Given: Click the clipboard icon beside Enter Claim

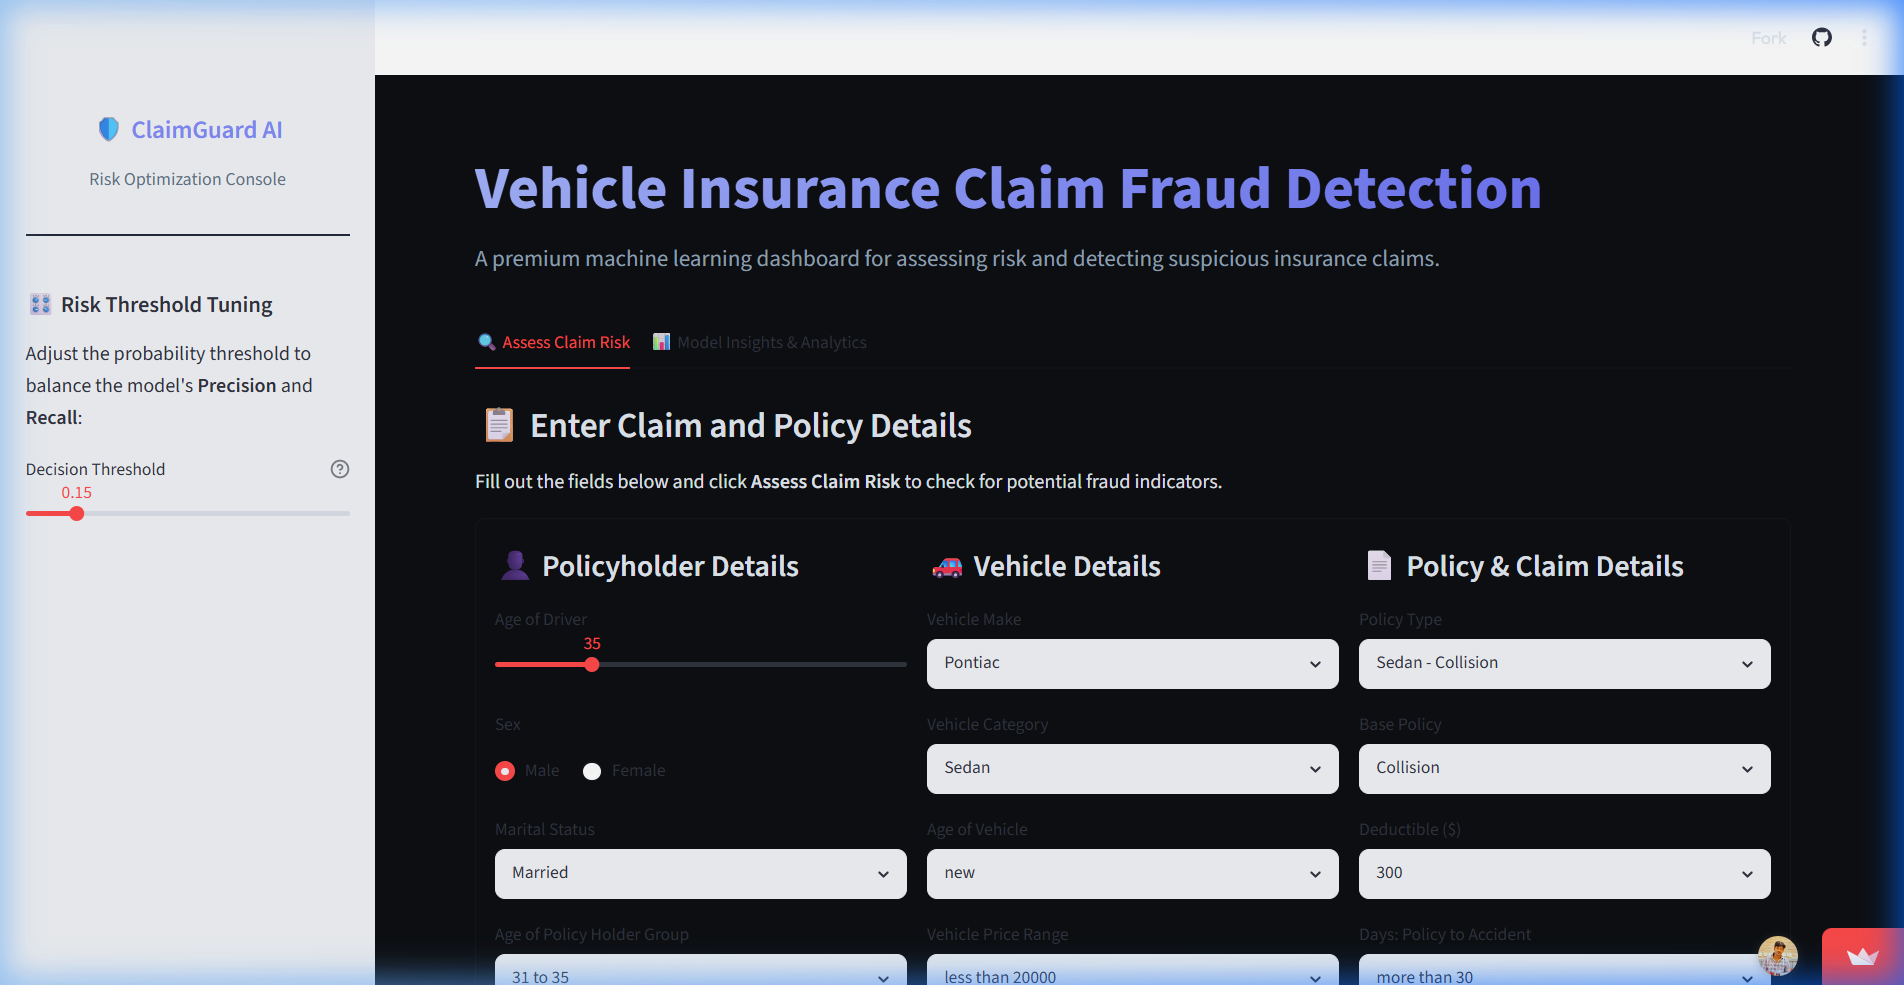Looking at the screenshot, I should [499, 425].
